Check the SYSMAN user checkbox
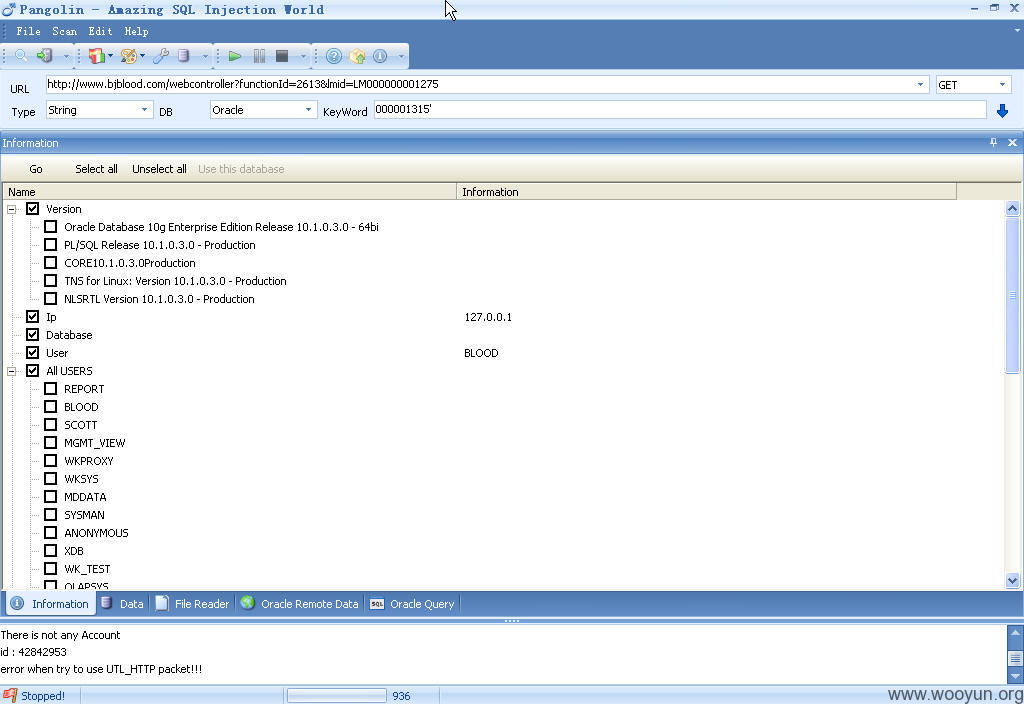Viewport: 1024px width, 704px height. pos(50,515)
